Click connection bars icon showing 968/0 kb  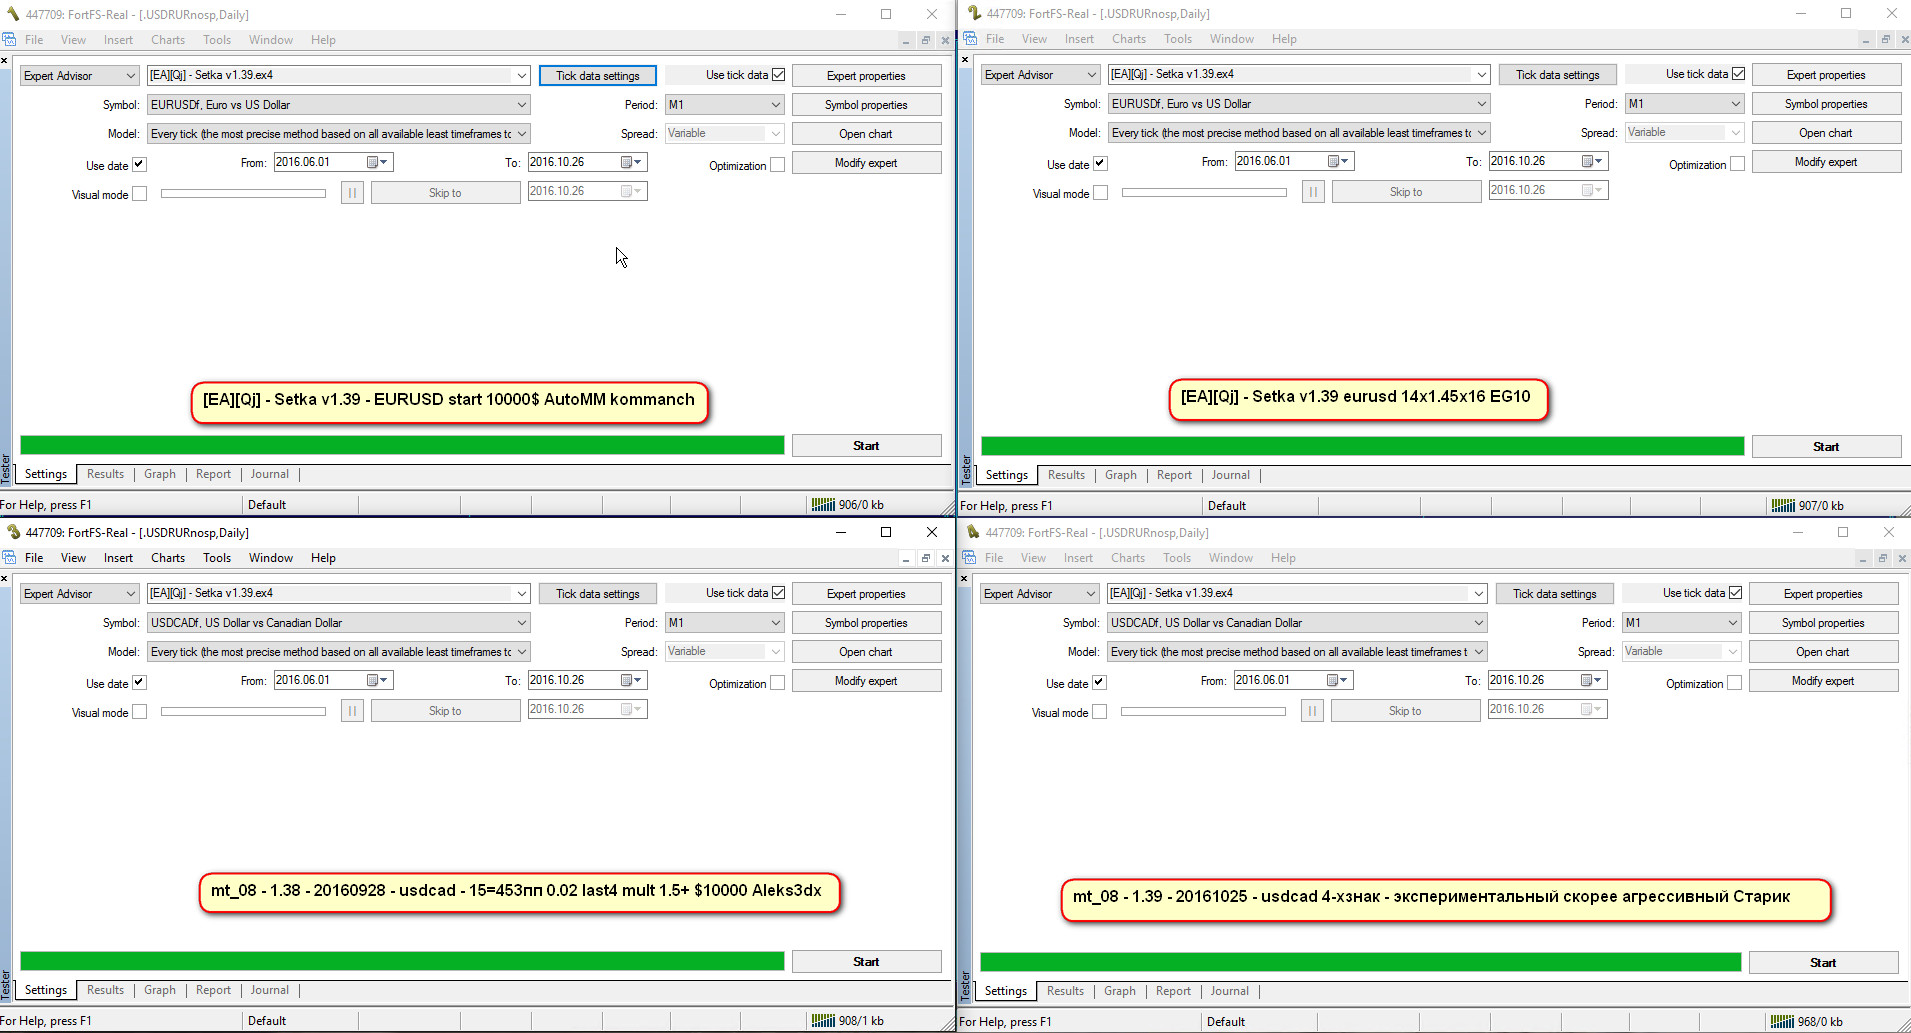(1782, 1022)
